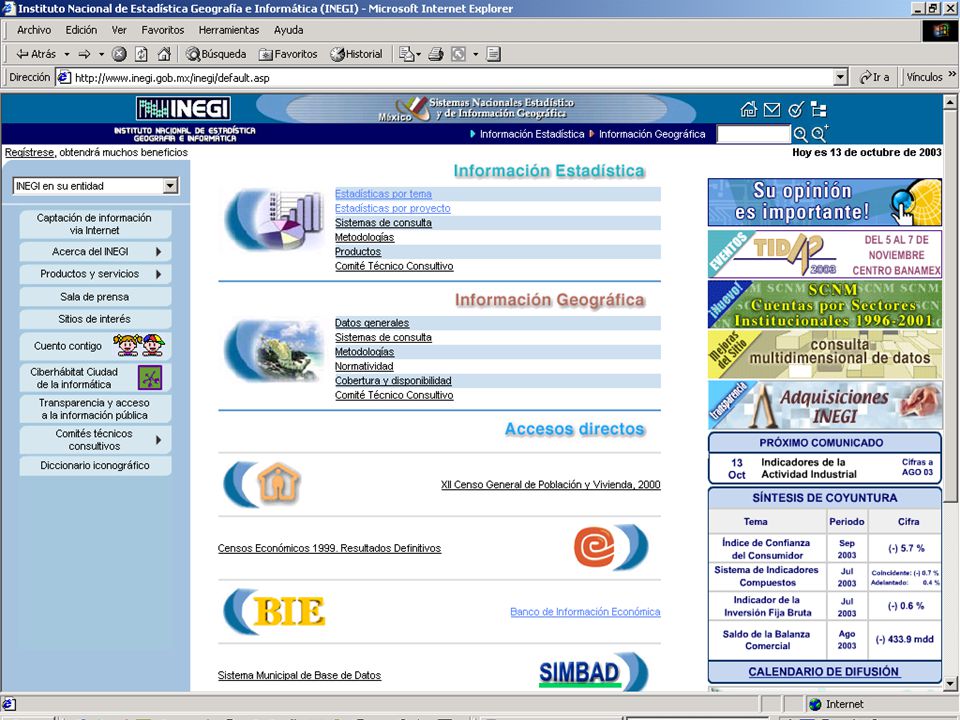Image resolution: width=960 pixels, height=720 pixels.
Task: Expand the Acerca del INEGI submenu
Action: (x=159, y=252)
